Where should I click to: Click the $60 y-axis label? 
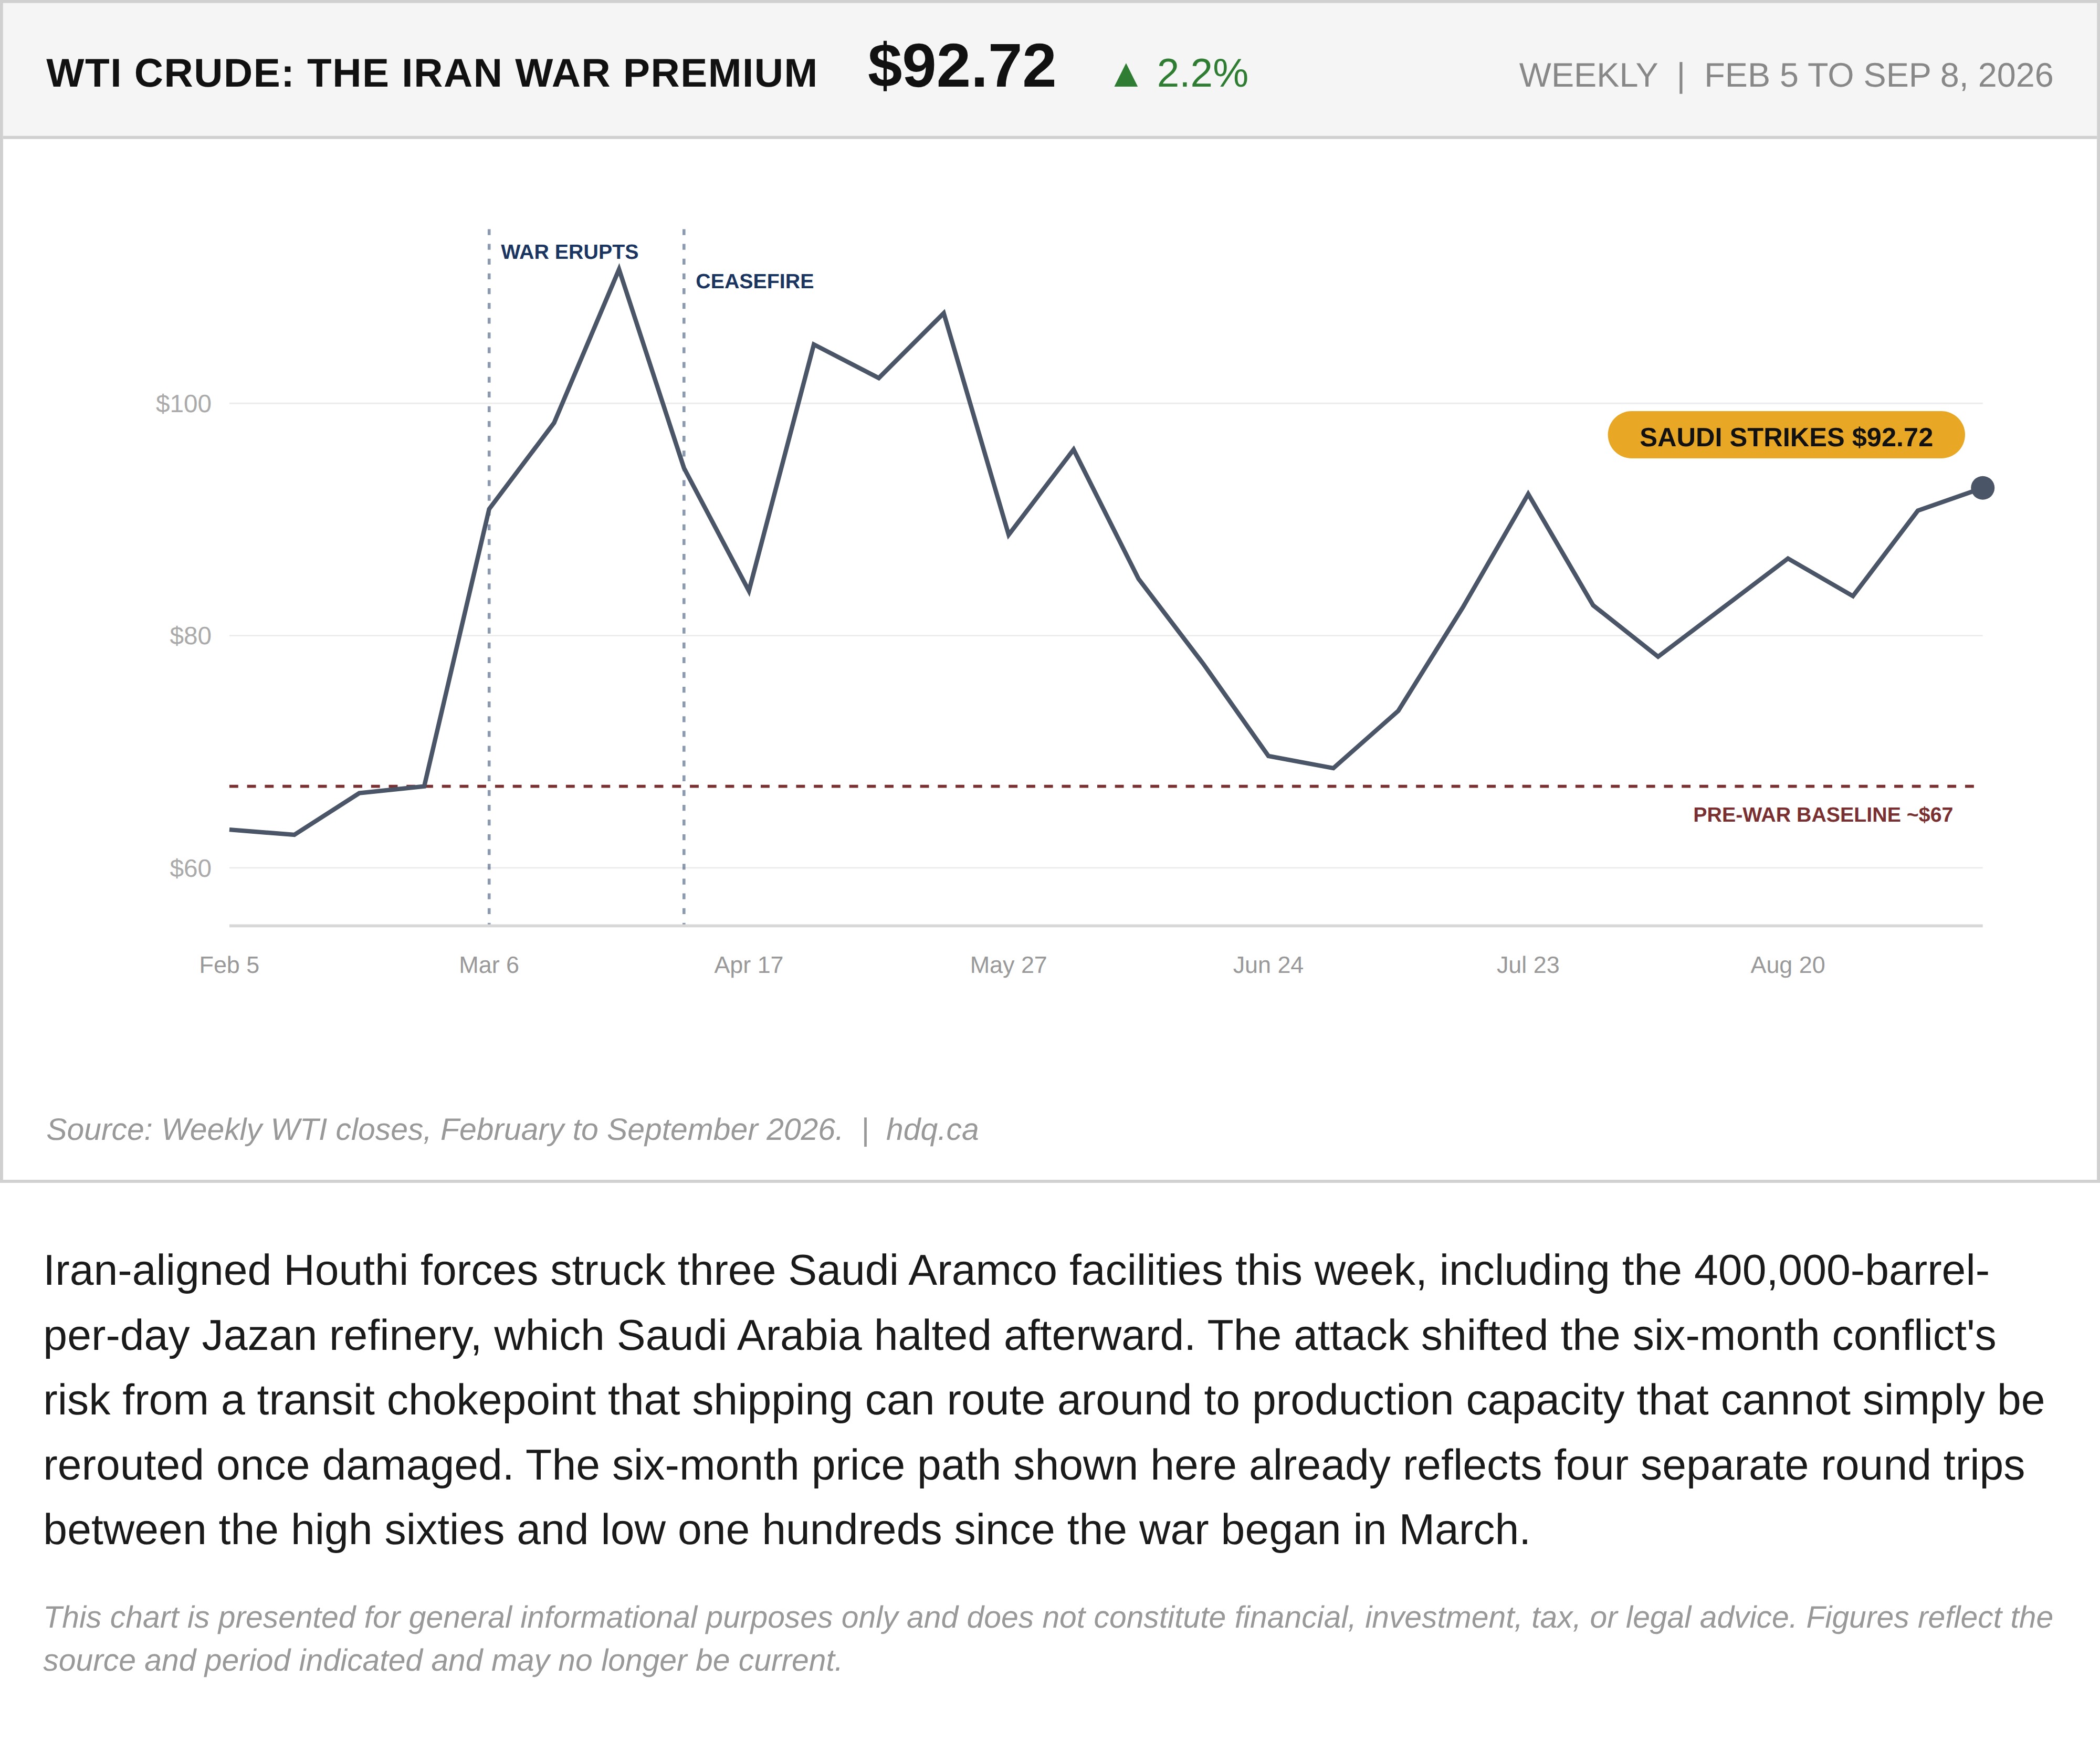pyautogui.click(x=190, y=868)
